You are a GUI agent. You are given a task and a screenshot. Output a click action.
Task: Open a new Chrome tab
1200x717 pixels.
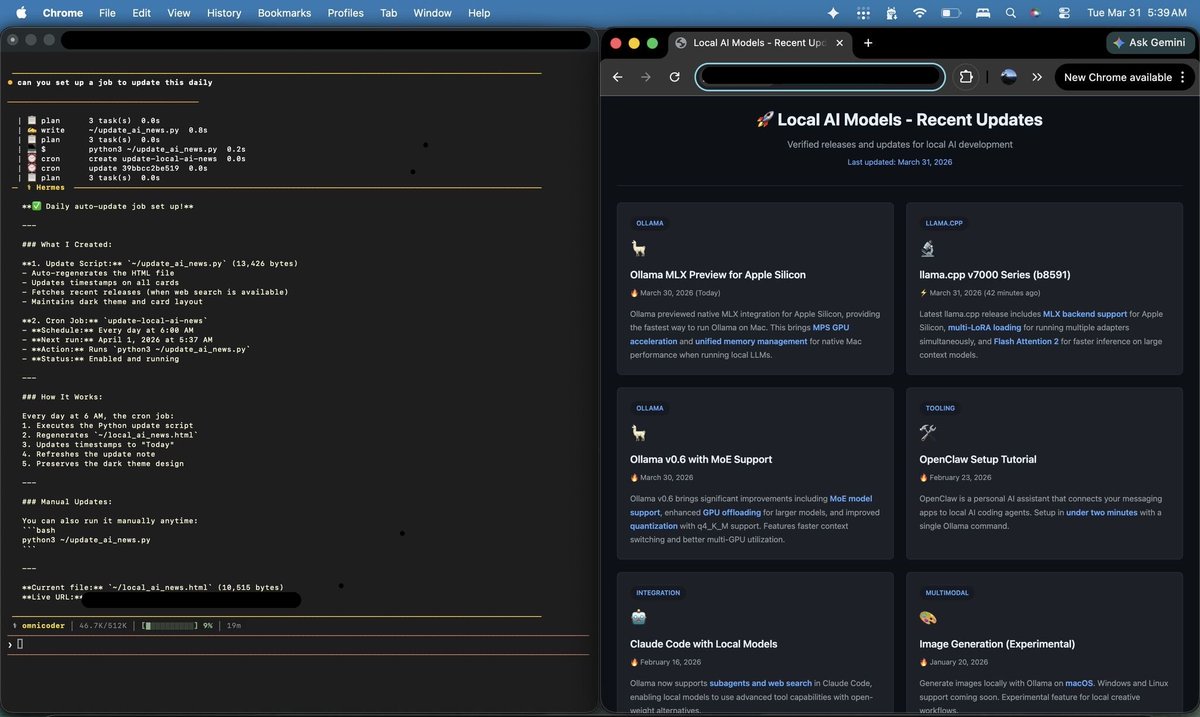[868, 43]
